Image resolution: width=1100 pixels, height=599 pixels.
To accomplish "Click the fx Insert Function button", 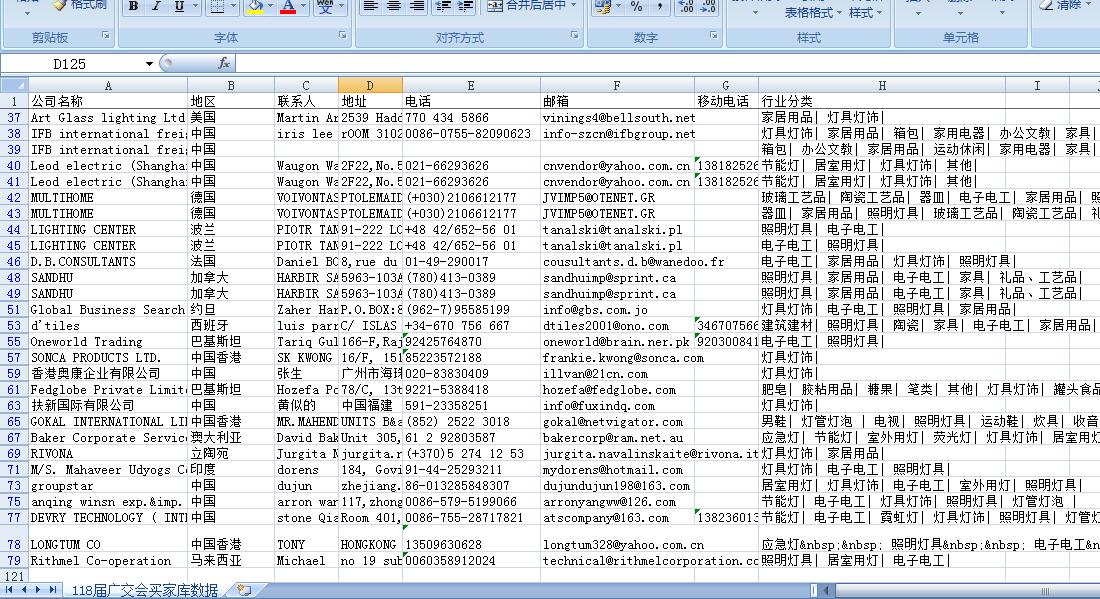I will click(224, 63).
